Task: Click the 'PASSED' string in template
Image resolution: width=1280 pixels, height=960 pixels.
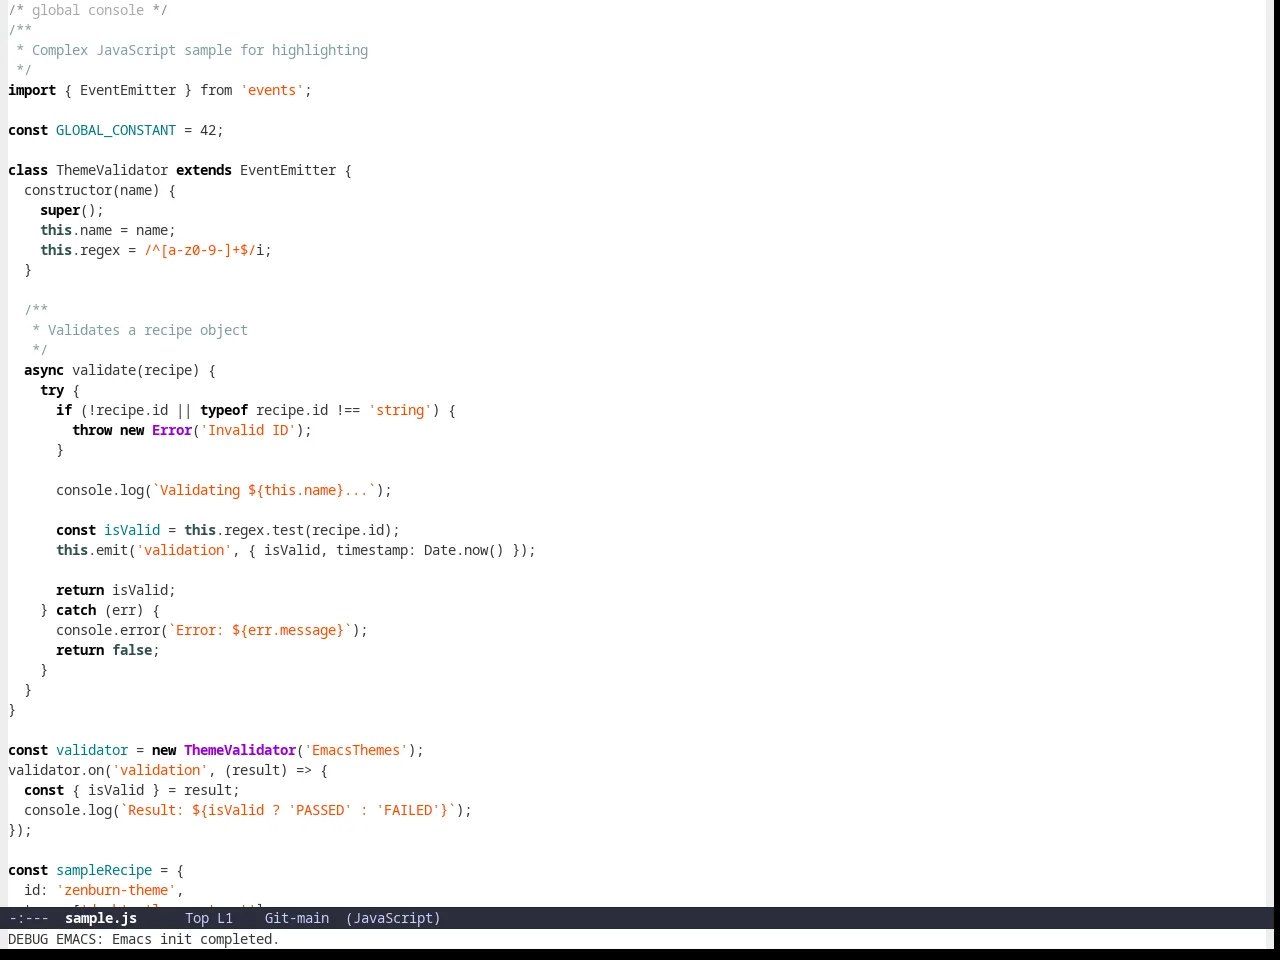Action: [x=320, y=810]
